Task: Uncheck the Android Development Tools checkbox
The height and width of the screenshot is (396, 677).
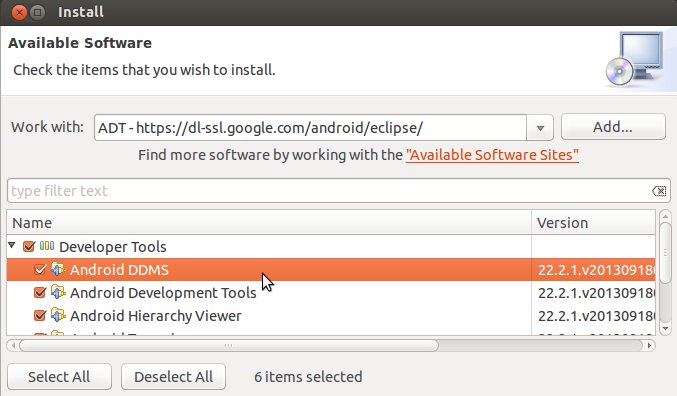Action: (40, 292)
